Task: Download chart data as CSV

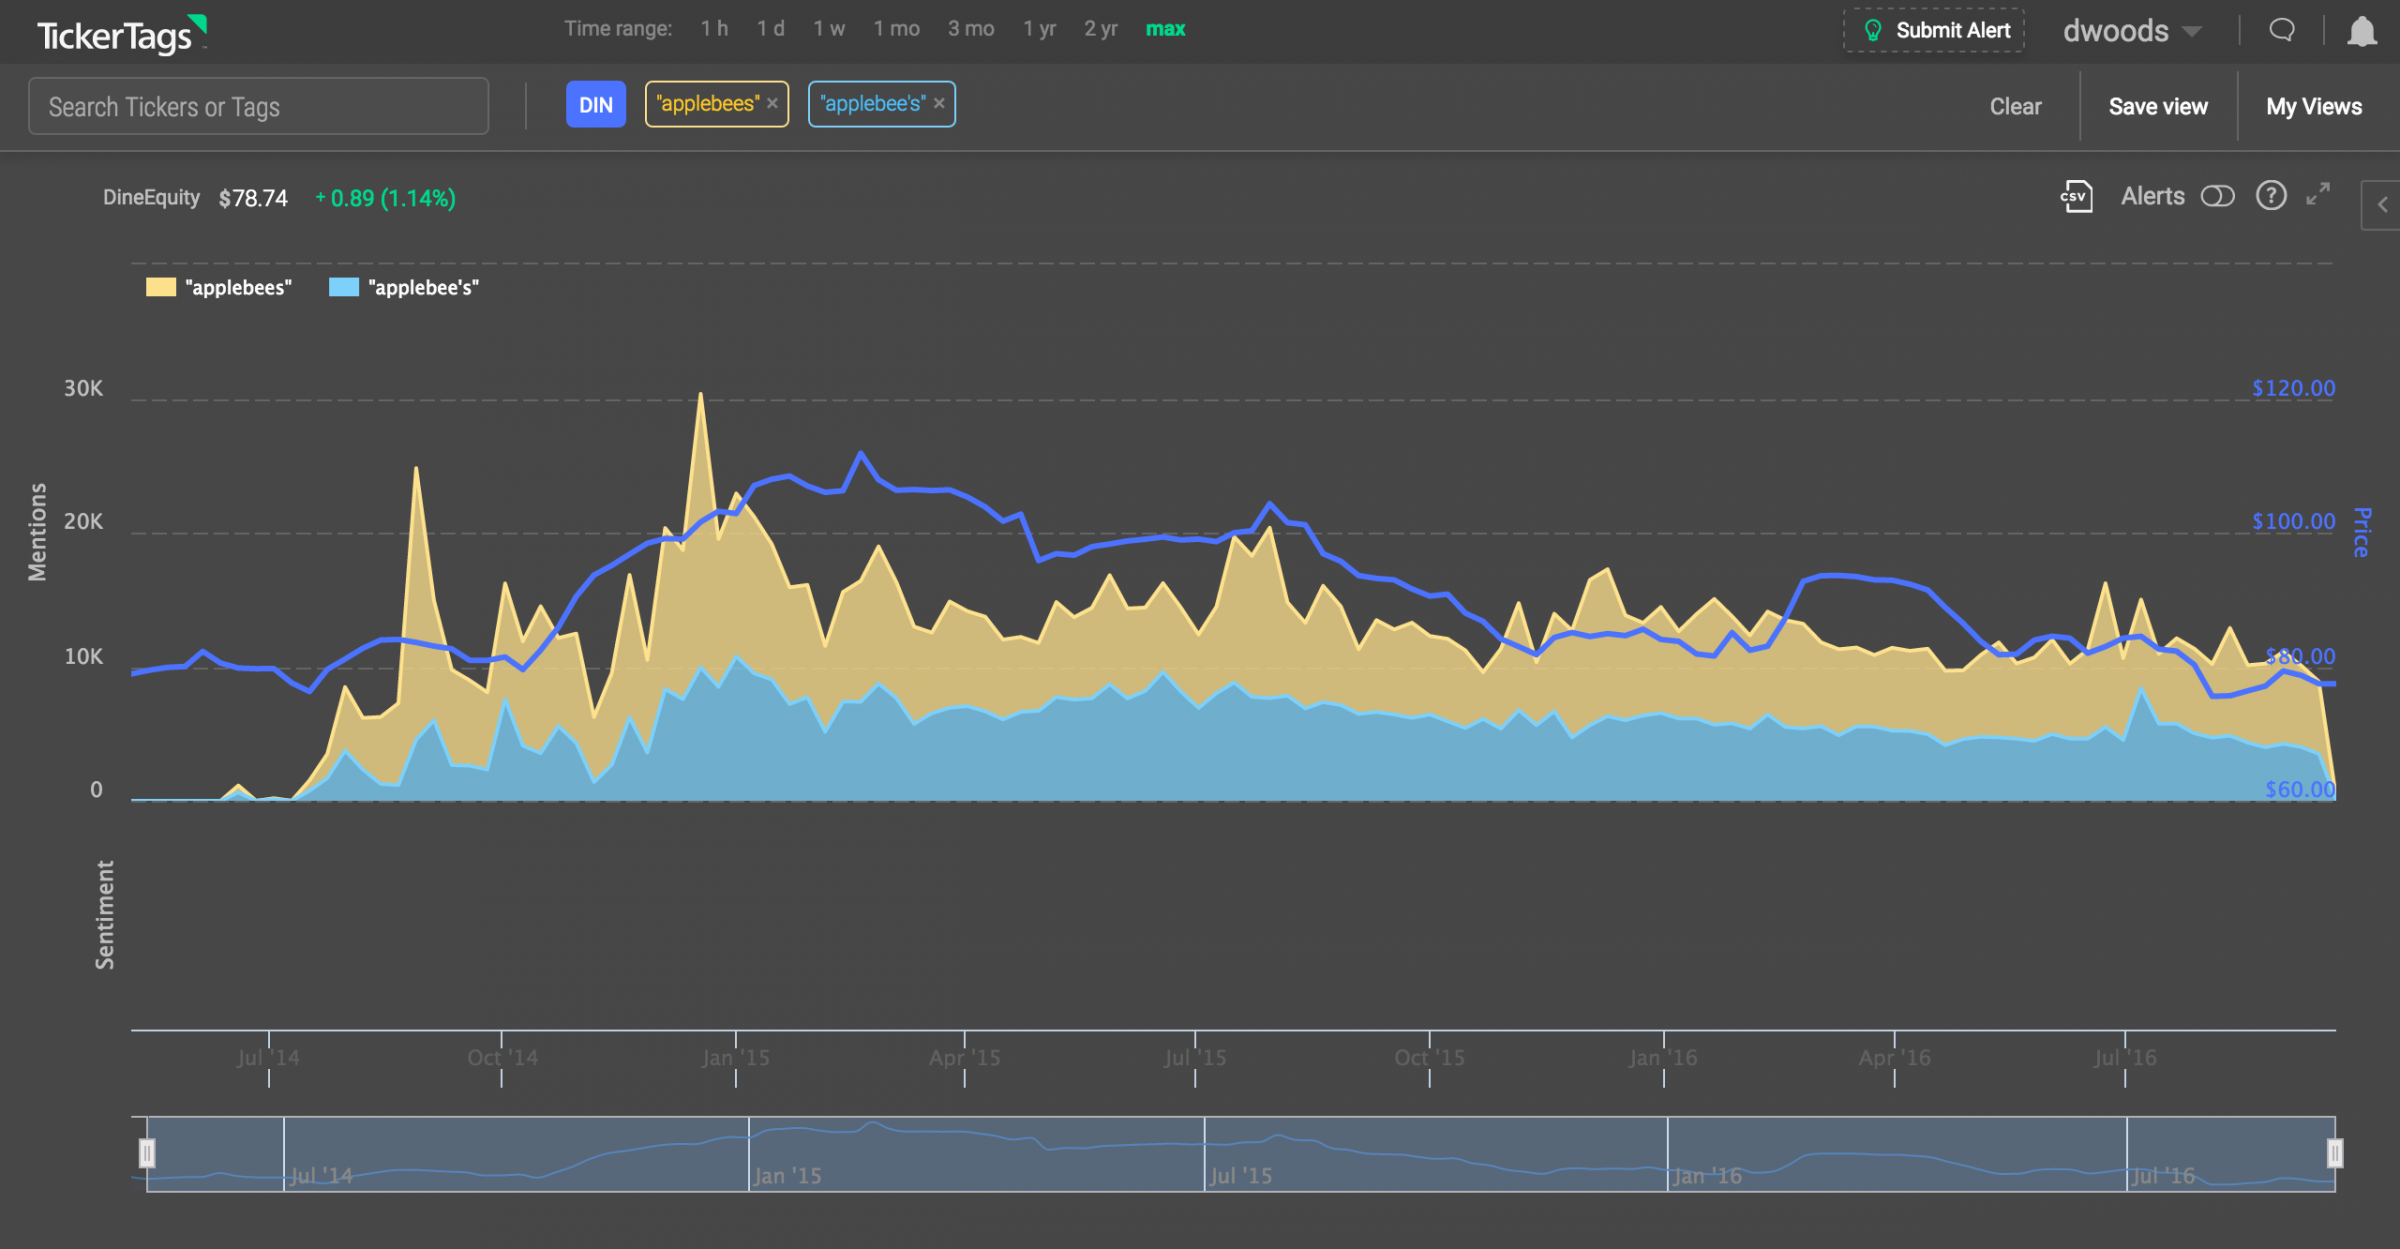Action: pos(2076,196)
